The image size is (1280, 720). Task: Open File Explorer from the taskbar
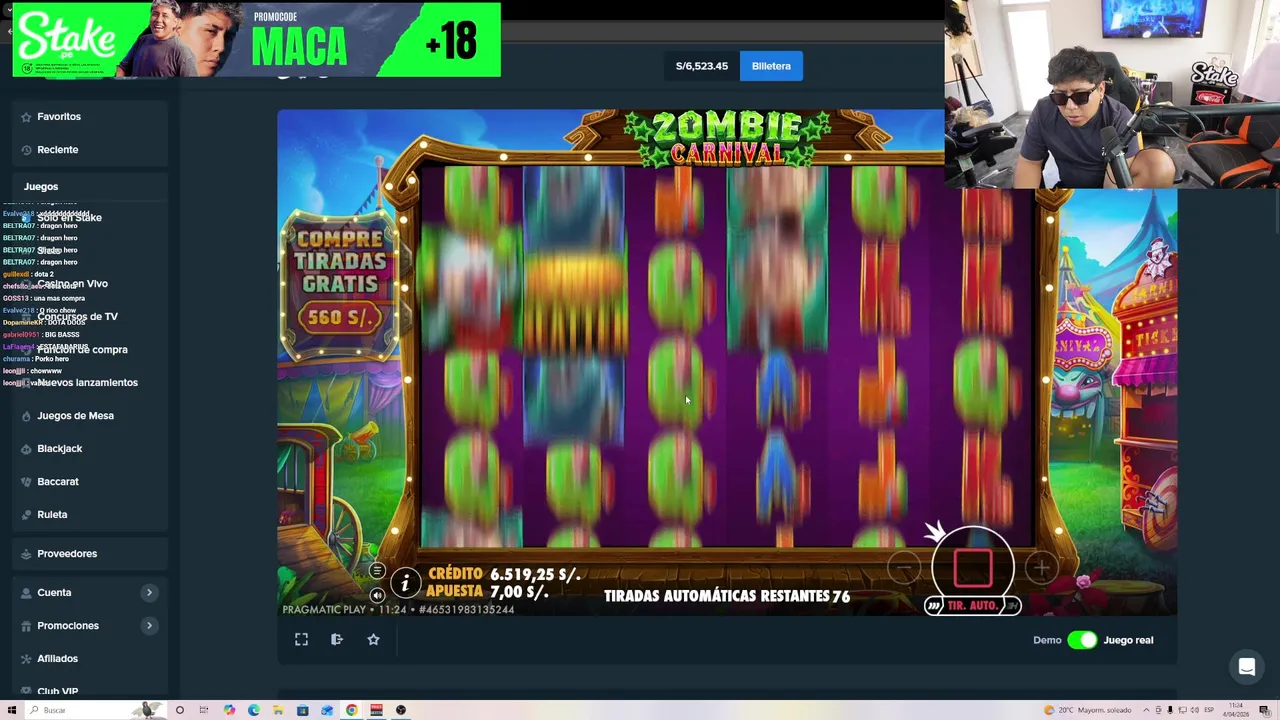click(x=278, y=710)
